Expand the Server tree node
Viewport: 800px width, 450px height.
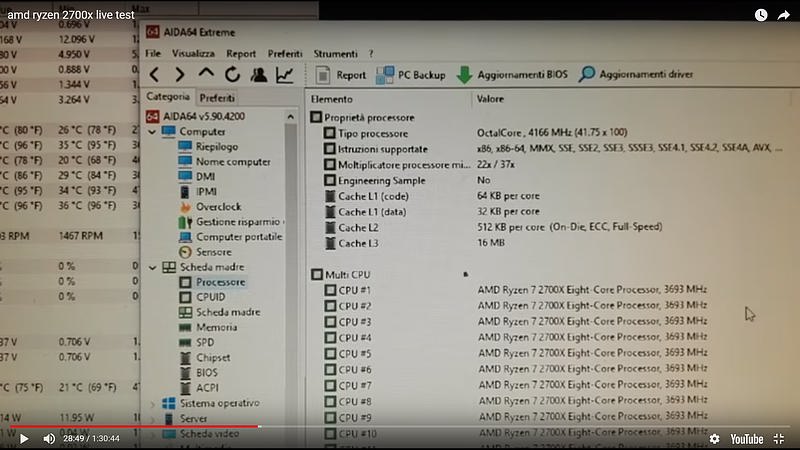(153, 419)
